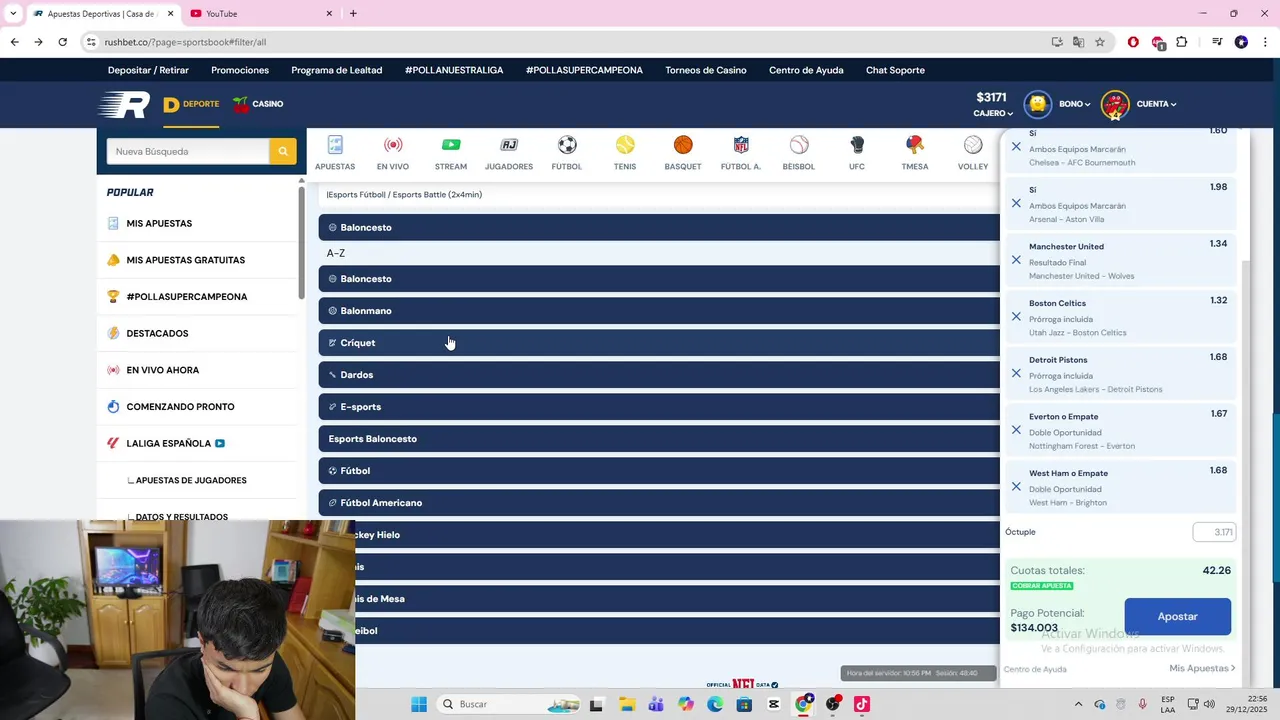Remove the Nottingham Forest - Everton selection
The image size is (1280, 720).
coord(1016,430)
